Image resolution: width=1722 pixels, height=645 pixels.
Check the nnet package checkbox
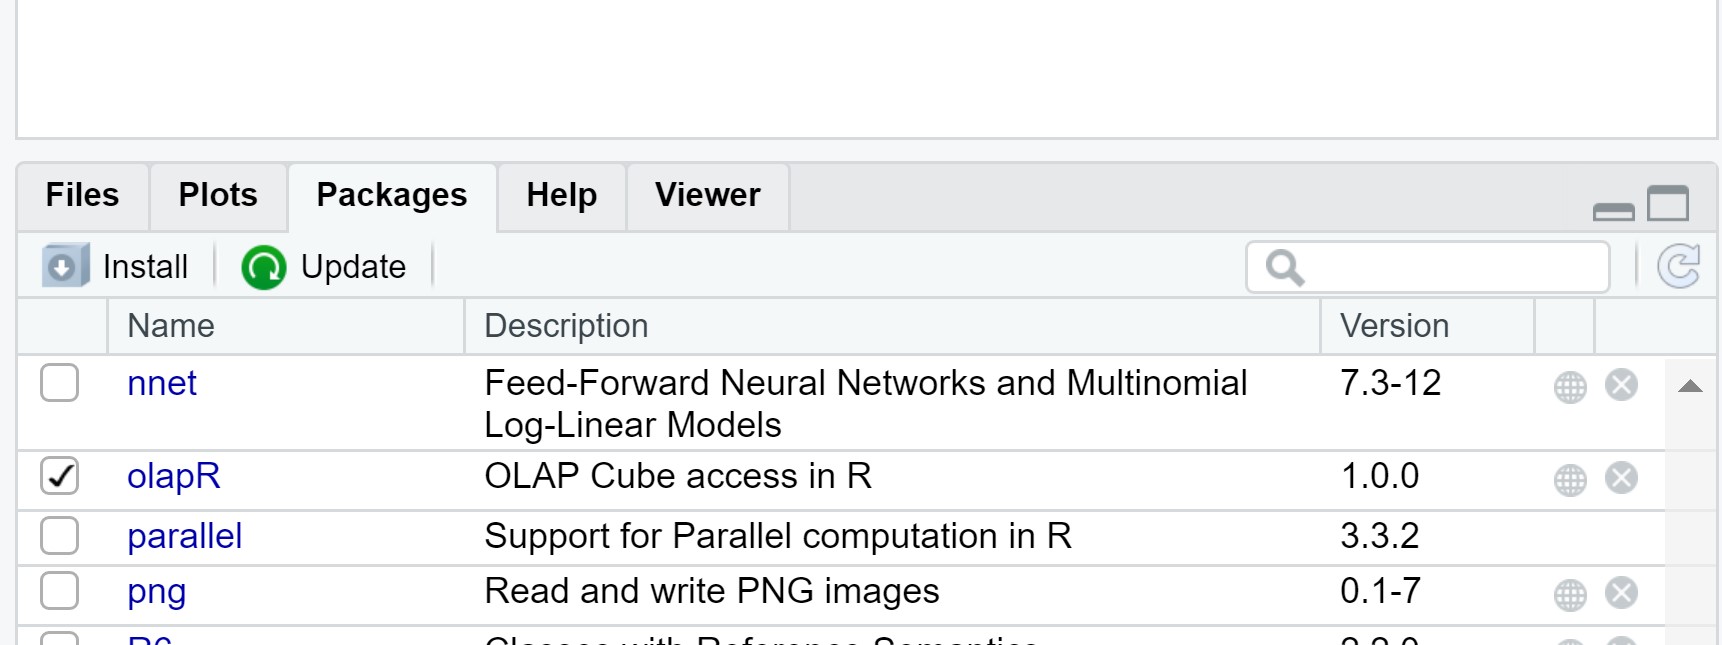click(59, 383)
